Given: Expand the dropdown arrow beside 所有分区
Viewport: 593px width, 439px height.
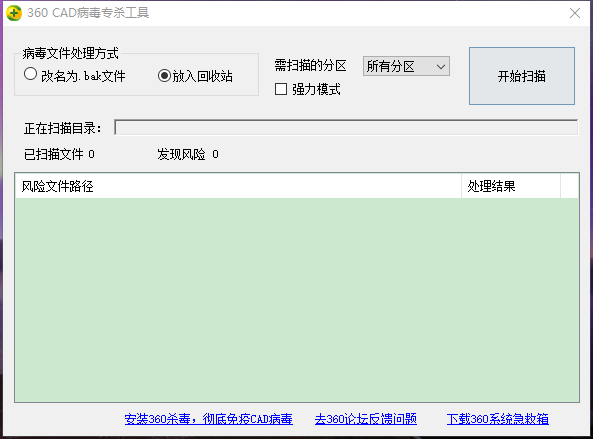Looking at the screenshot, I should pos(441,67).
